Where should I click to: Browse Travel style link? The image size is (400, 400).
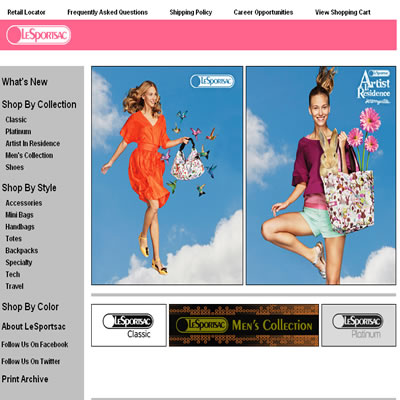click(x=14, y=286)
